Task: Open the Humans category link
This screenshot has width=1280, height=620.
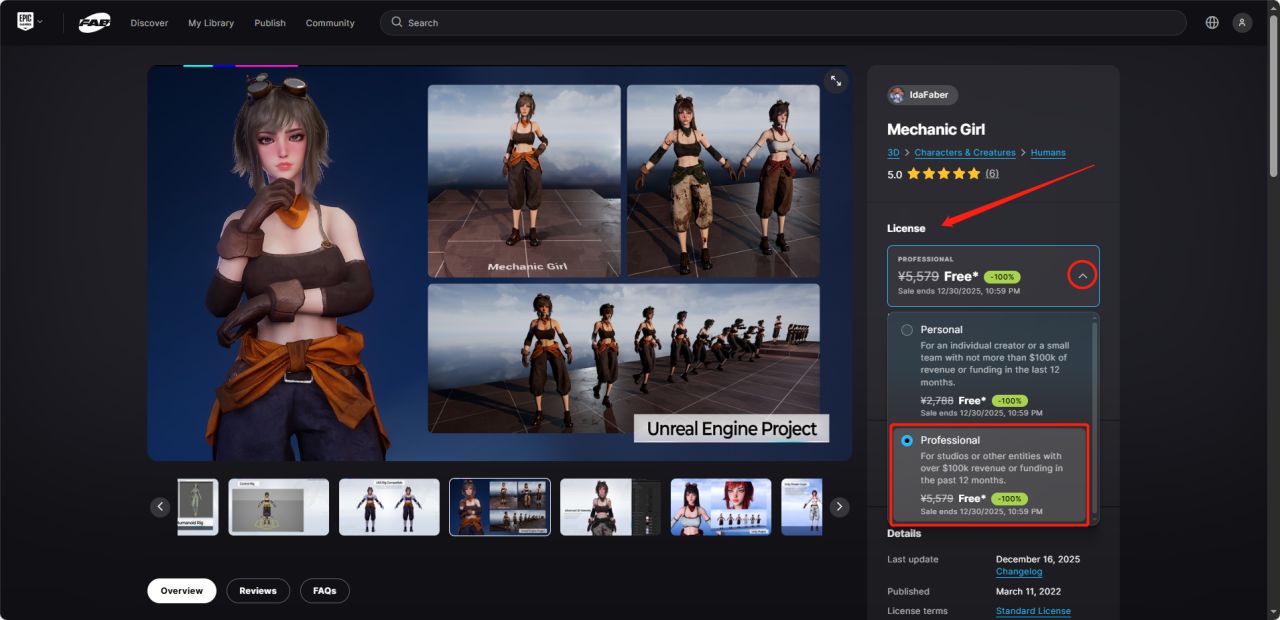Action: pos(1048,153)
